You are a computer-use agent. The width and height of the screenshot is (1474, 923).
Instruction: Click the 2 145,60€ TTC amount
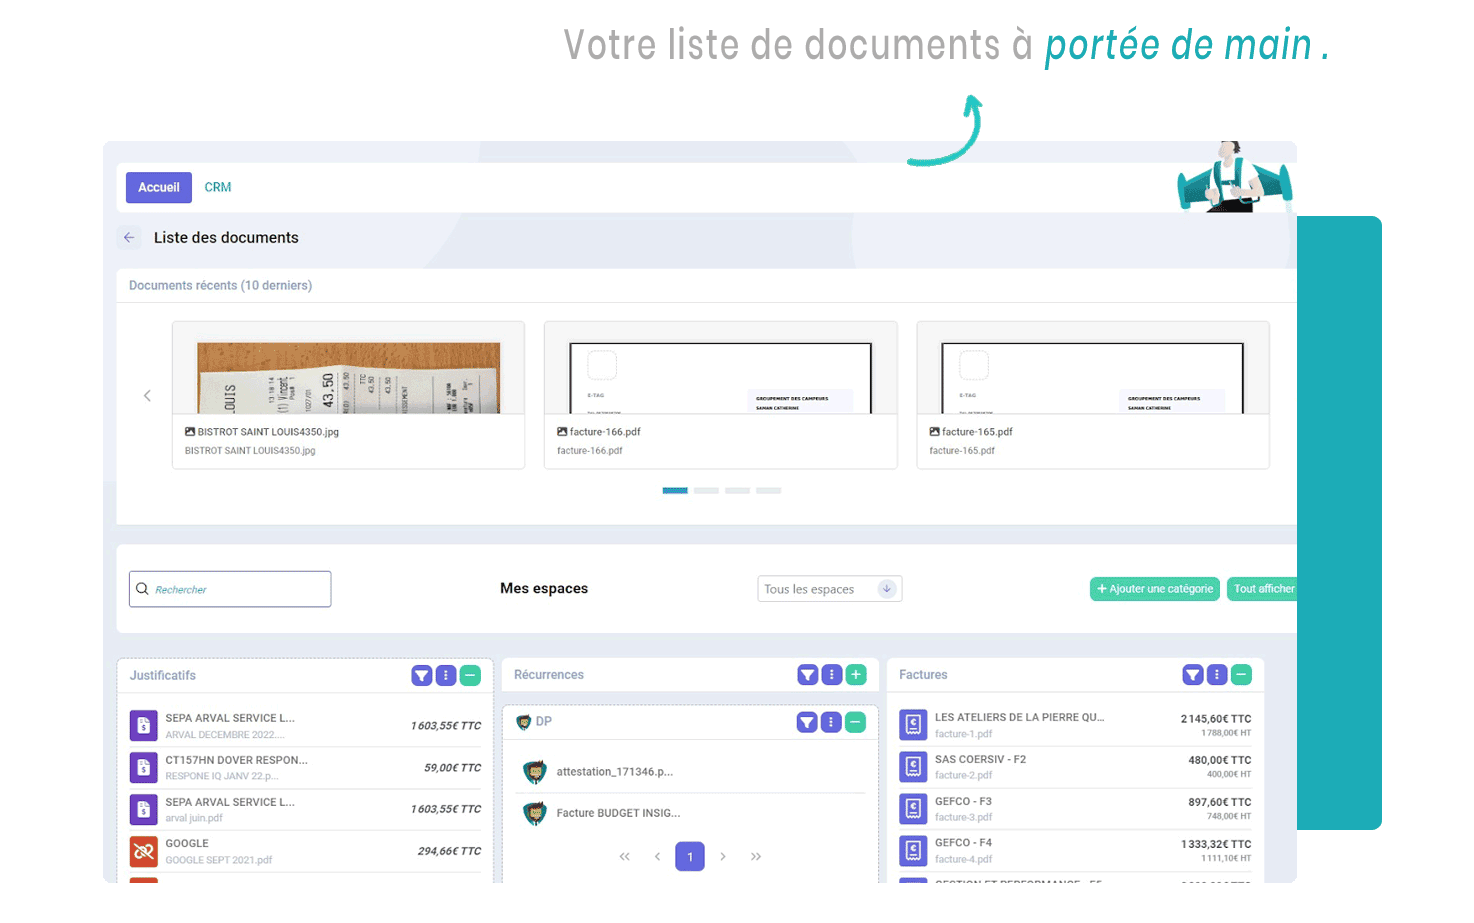coord(1215,719)
